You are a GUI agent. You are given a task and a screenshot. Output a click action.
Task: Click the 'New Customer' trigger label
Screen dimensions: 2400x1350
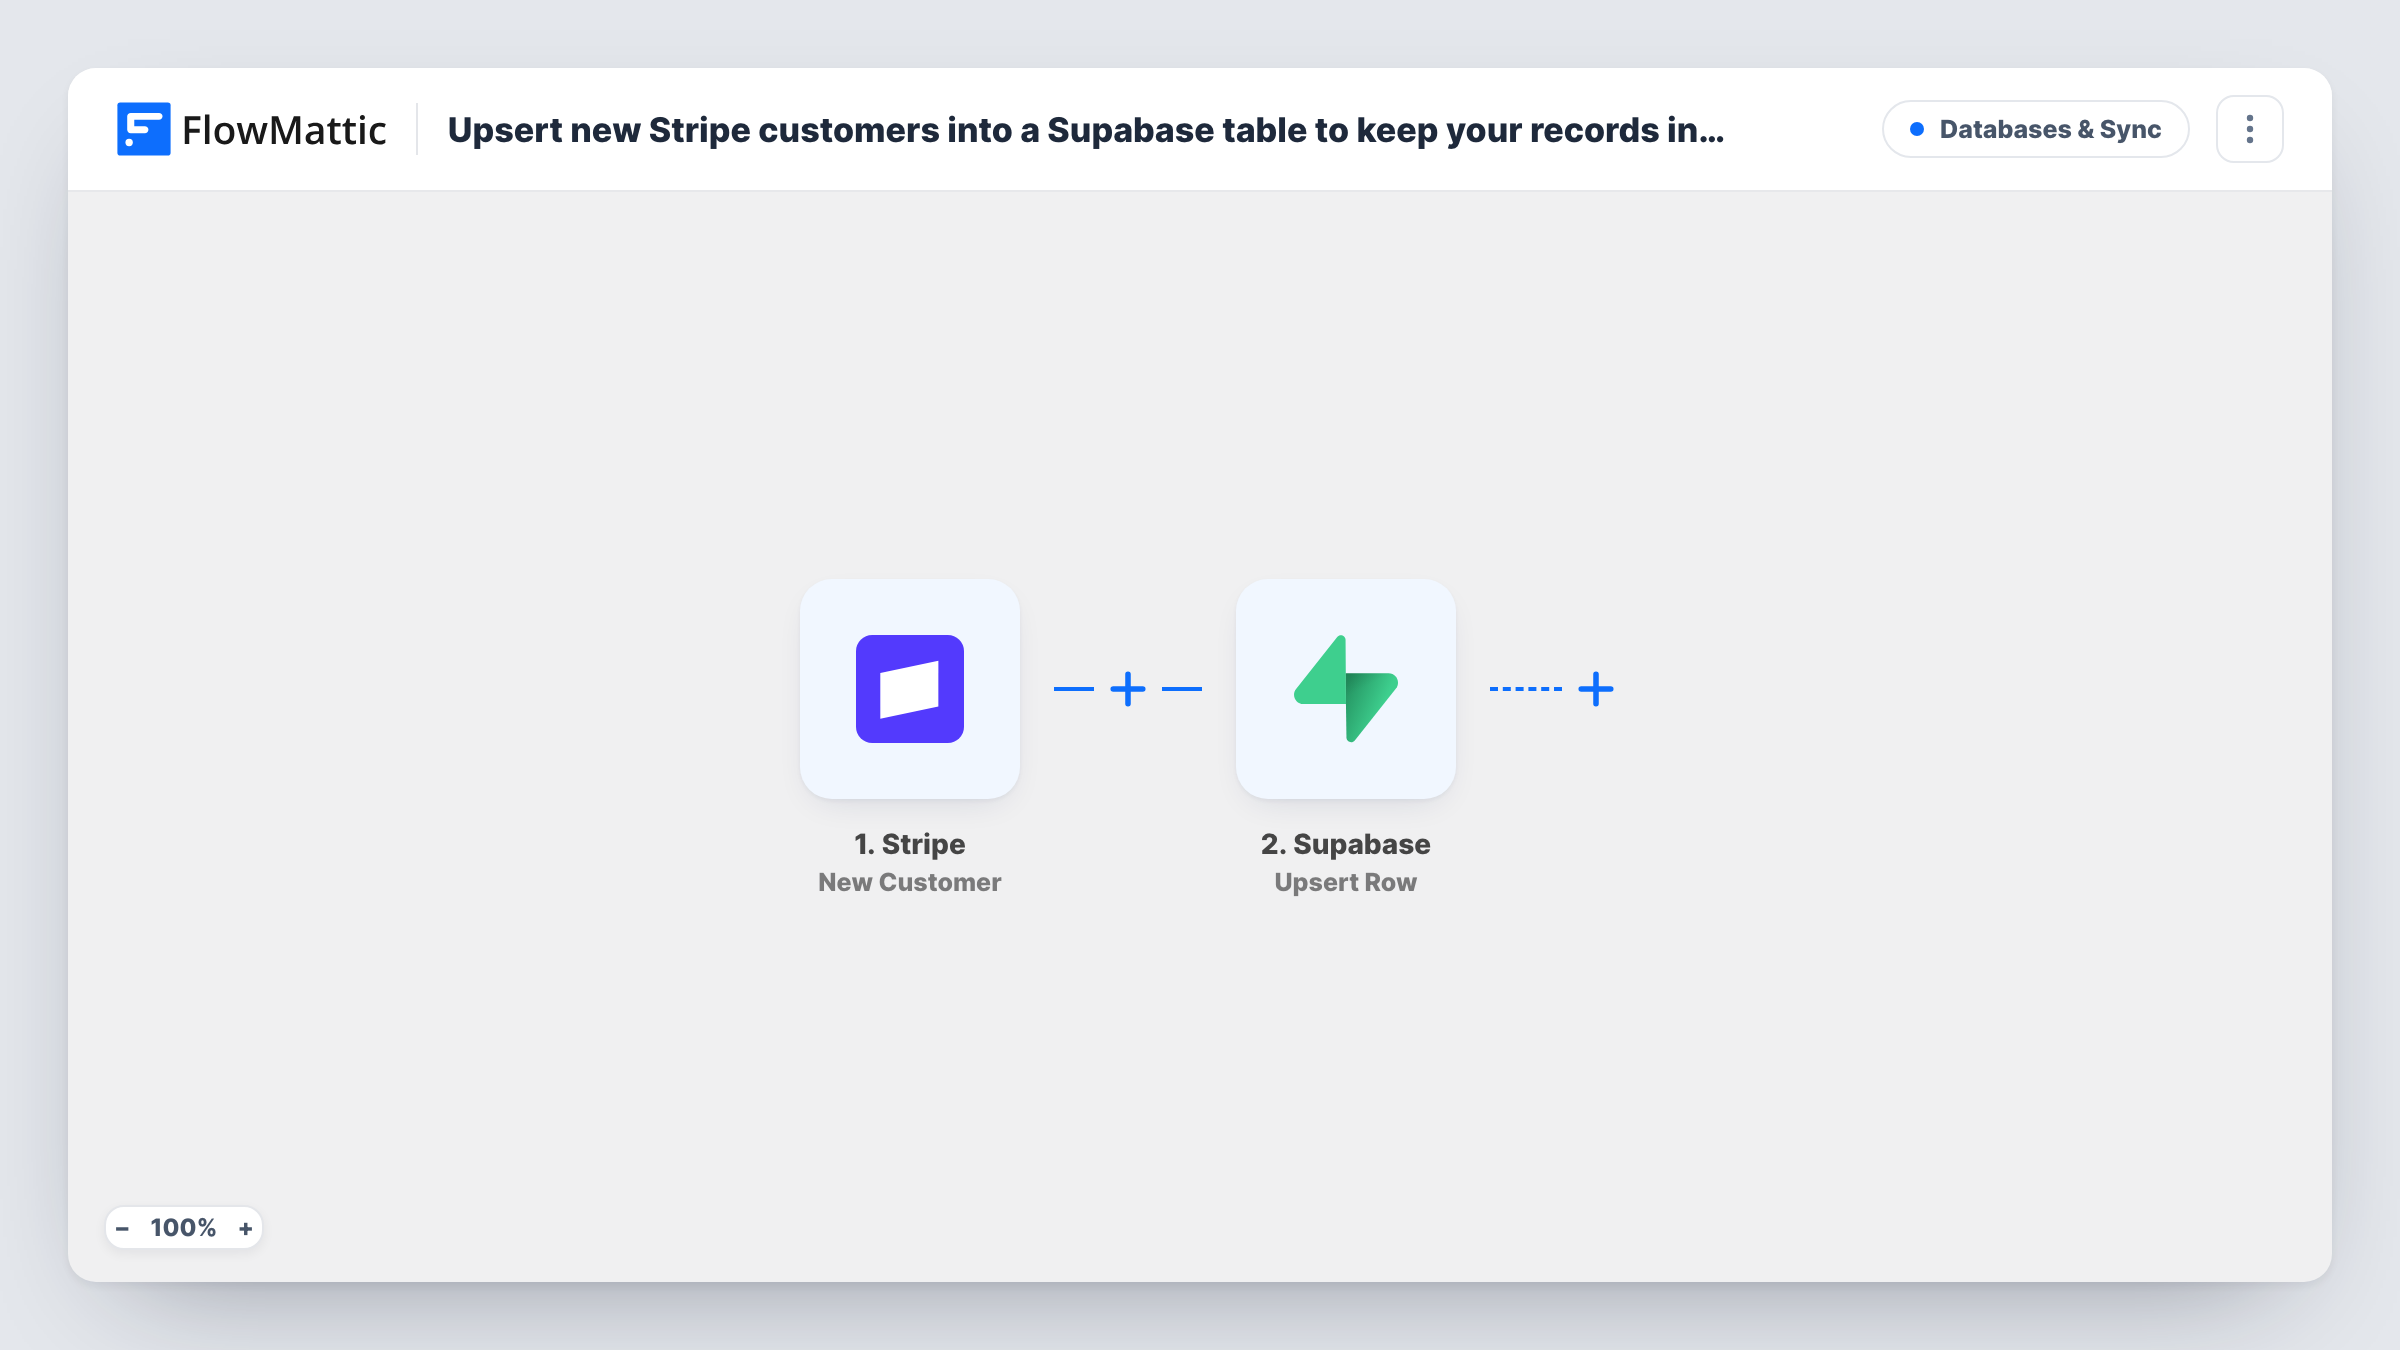coord(909,882)
